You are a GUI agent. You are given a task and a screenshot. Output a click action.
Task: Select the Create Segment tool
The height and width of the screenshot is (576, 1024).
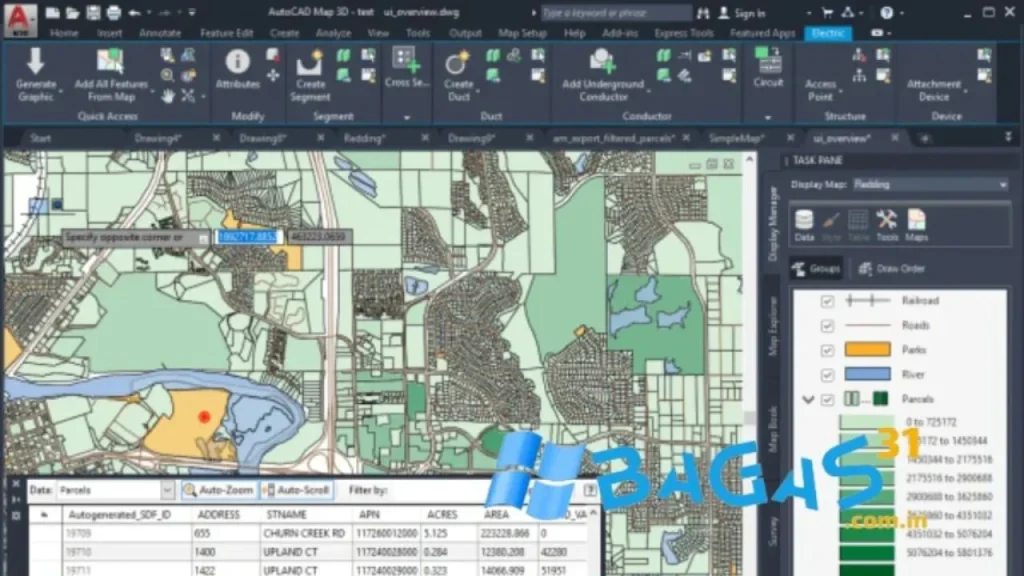pos(310,76)
